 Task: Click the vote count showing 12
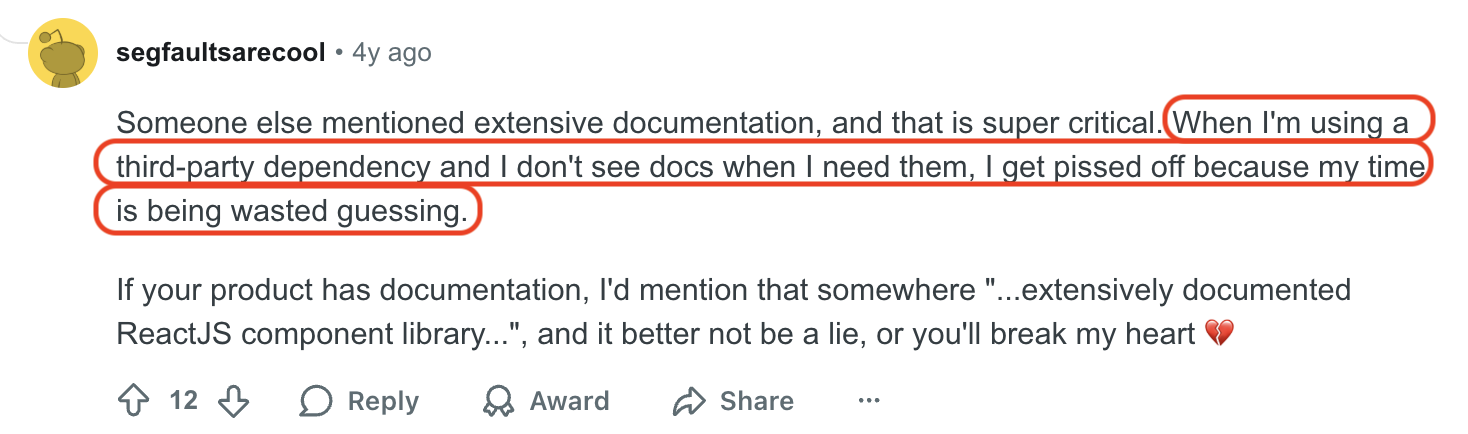tap(183, 402)
